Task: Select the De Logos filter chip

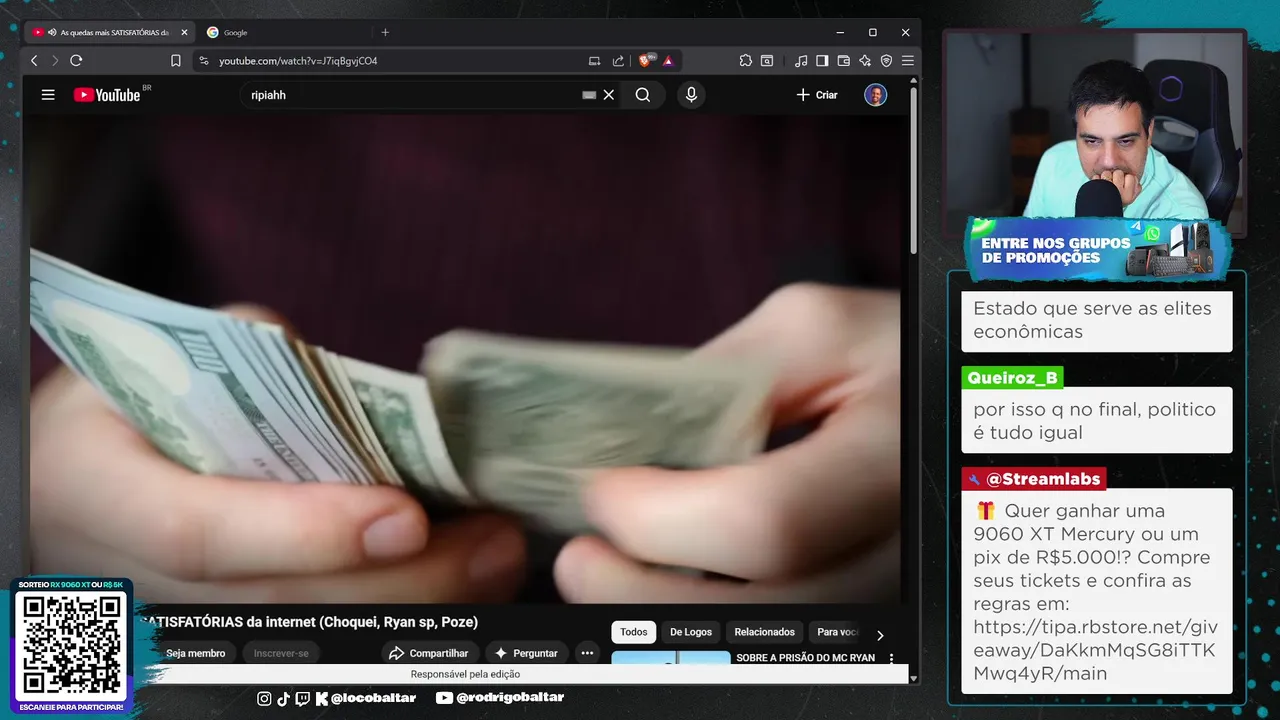Action: point(691,632)
